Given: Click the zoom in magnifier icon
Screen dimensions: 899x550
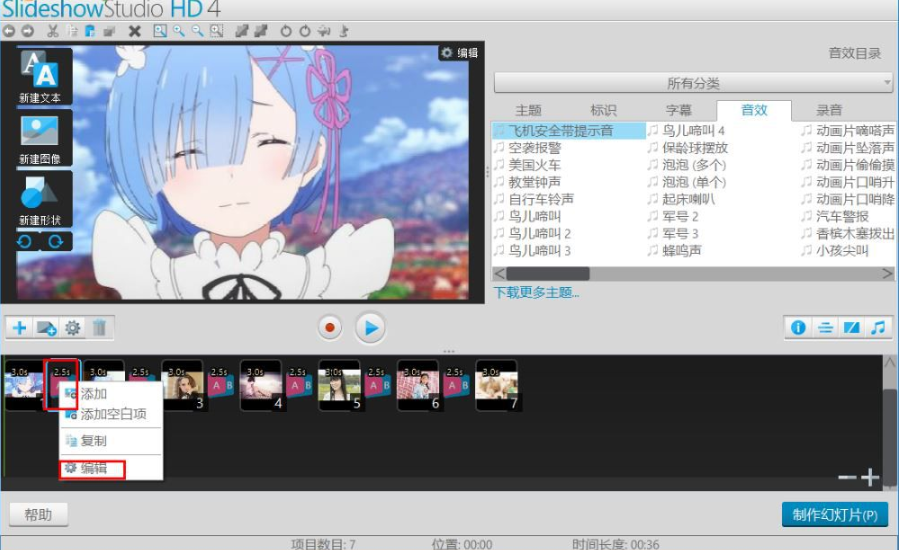Looking at the screenshot, I should click(x=179, y=31).
